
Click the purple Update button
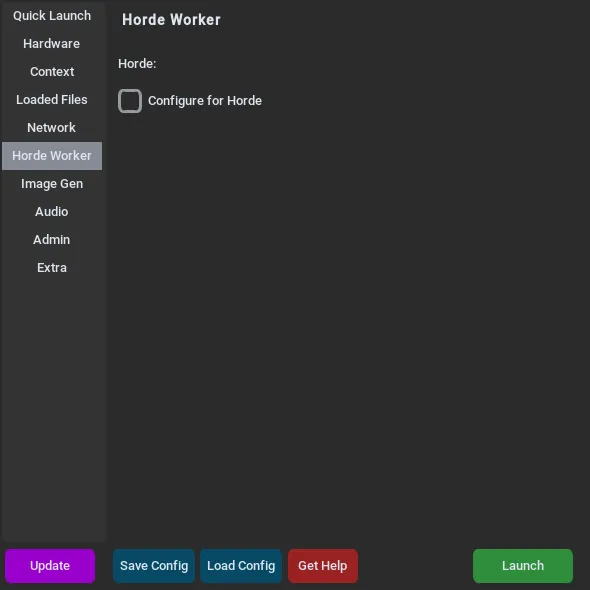(50, 566)
